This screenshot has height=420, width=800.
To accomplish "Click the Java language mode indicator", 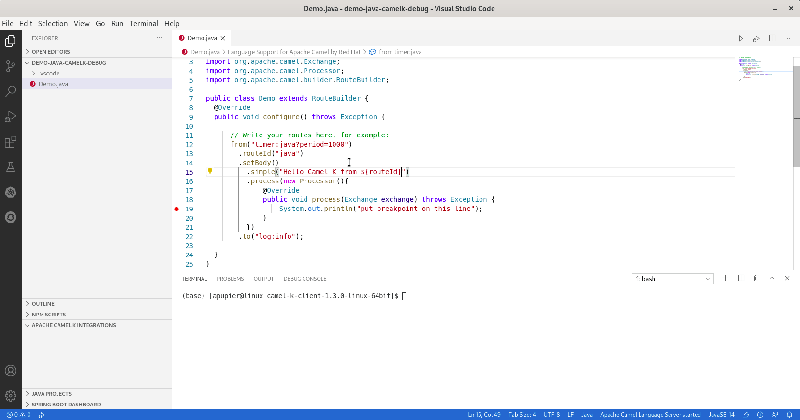I will (587, 415).
